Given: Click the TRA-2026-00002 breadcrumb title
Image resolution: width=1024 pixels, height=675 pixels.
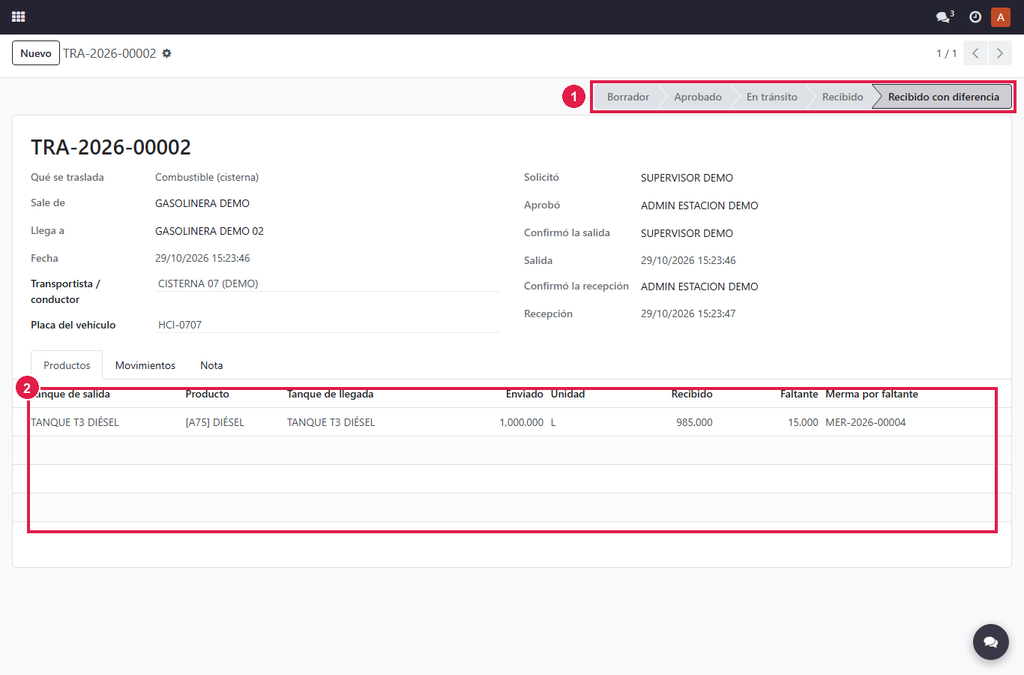Looking at the screenshot, I should [x=110, y=54].
